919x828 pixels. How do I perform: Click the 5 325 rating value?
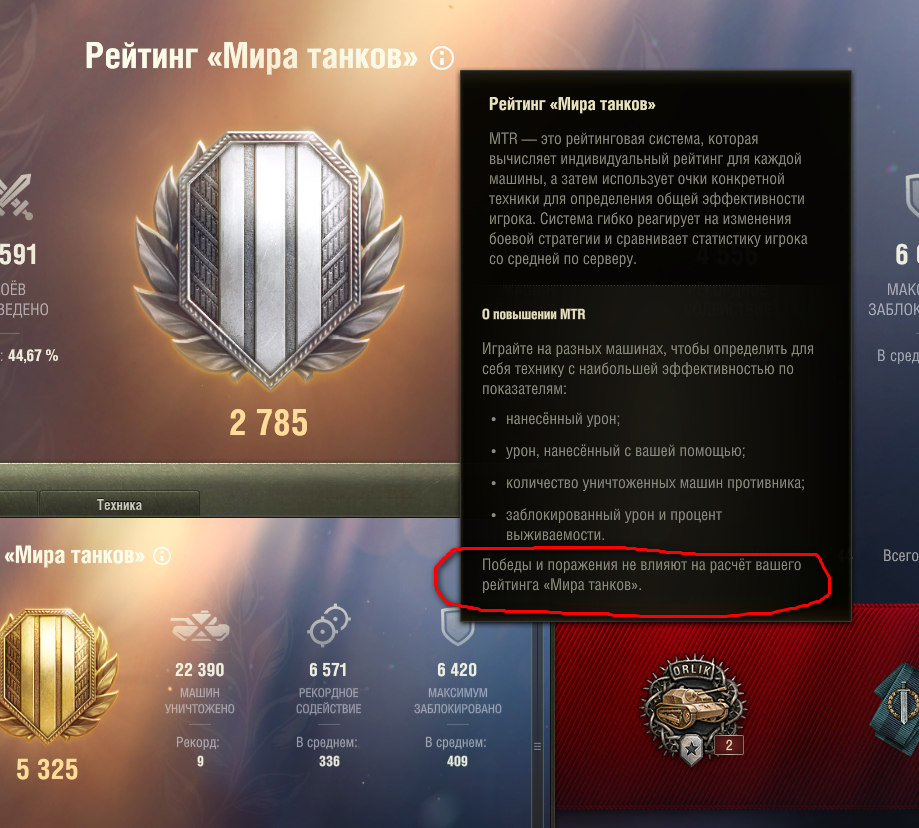(47, 769)
